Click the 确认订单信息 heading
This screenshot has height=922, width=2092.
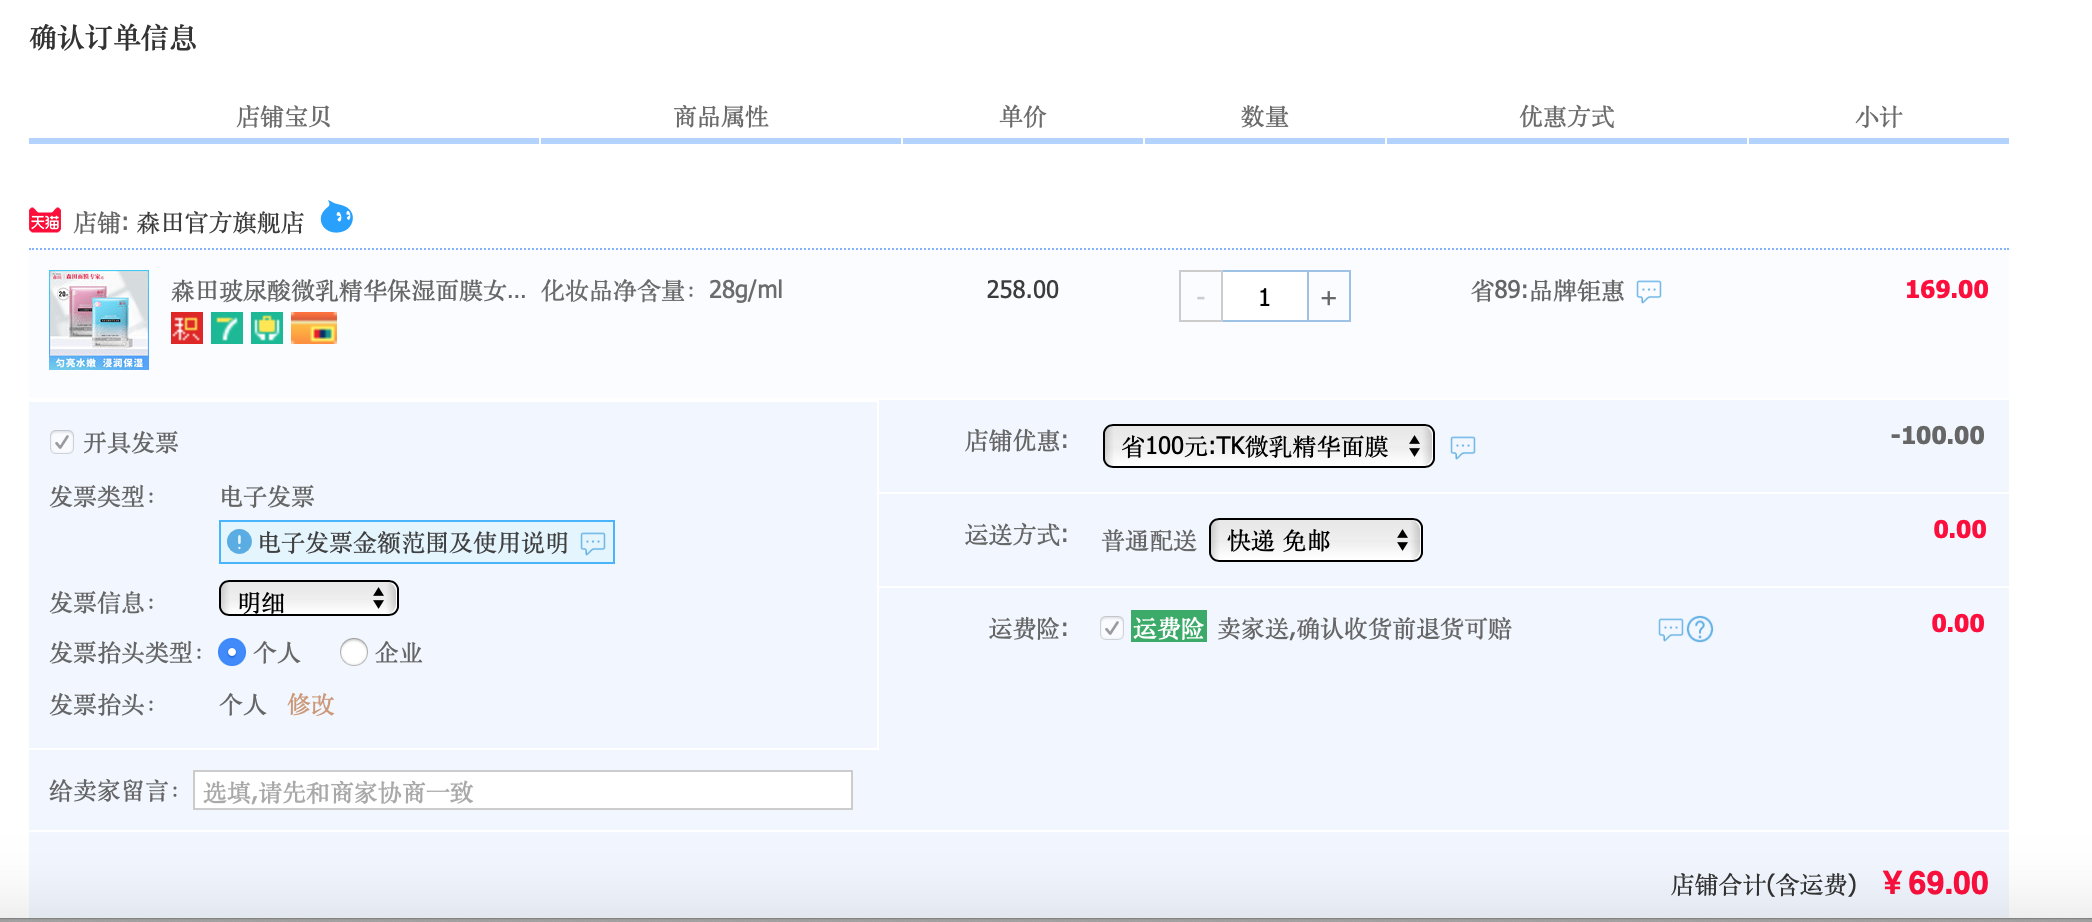coord(113,38)
